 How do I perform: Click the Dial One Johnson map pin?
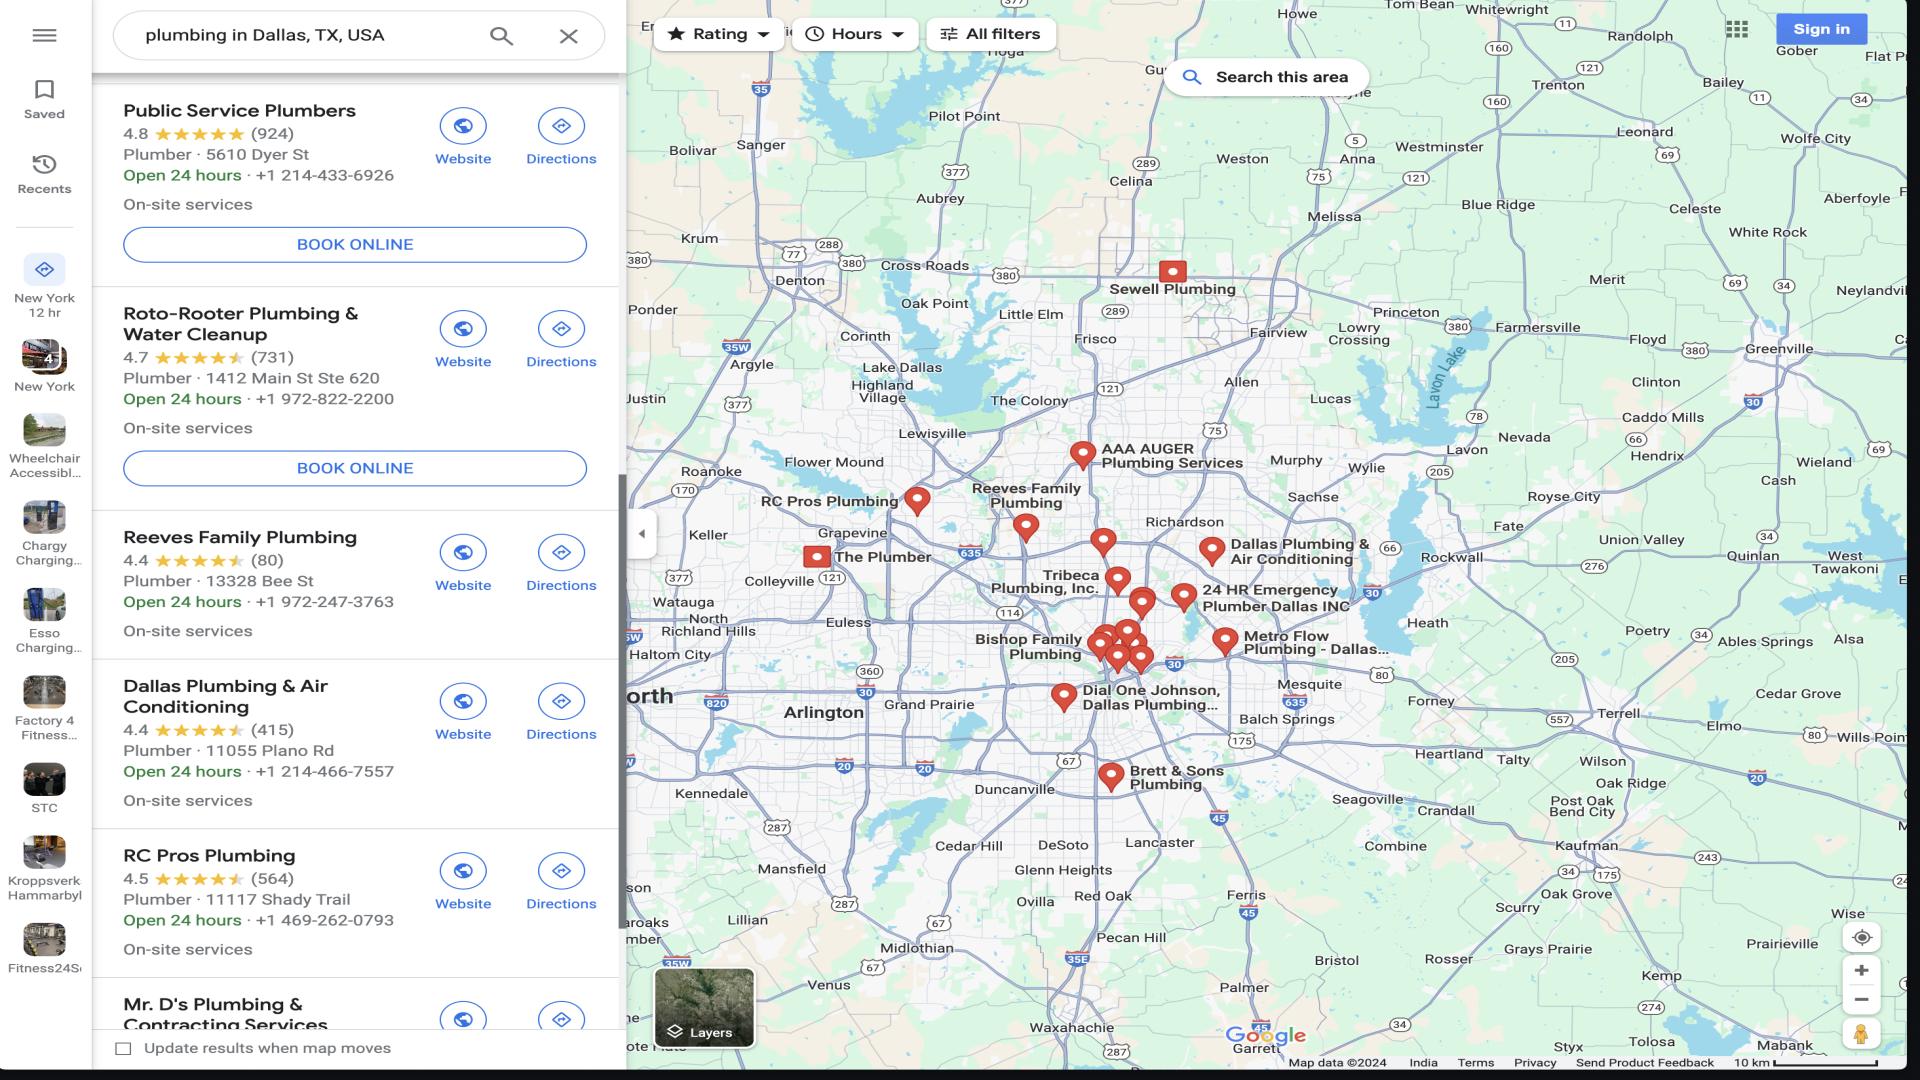1064,696
